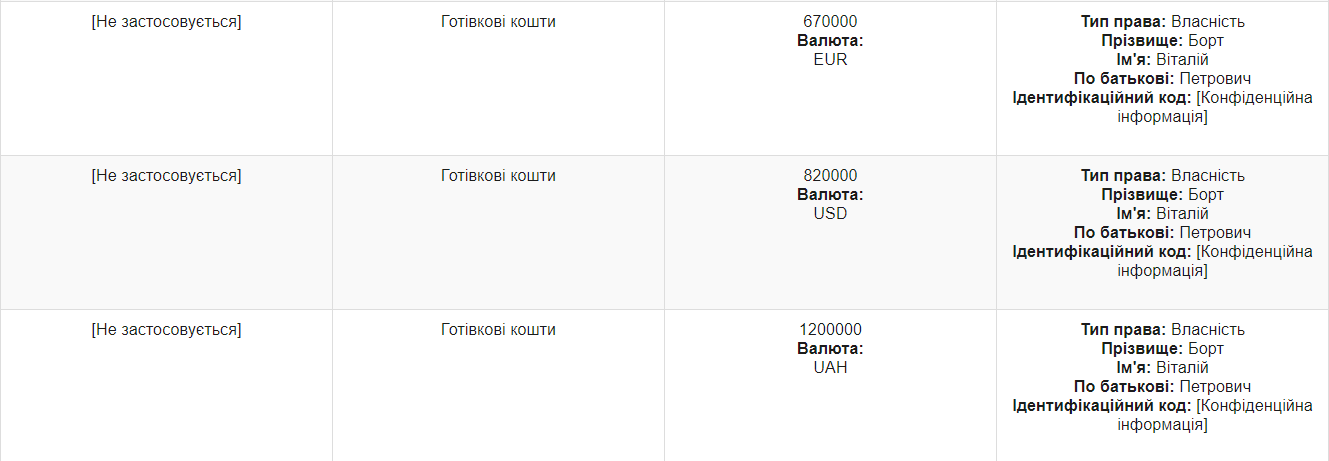
Task: Click "Тип права: Власність" in the EUR row
Action: (1162, 22)
